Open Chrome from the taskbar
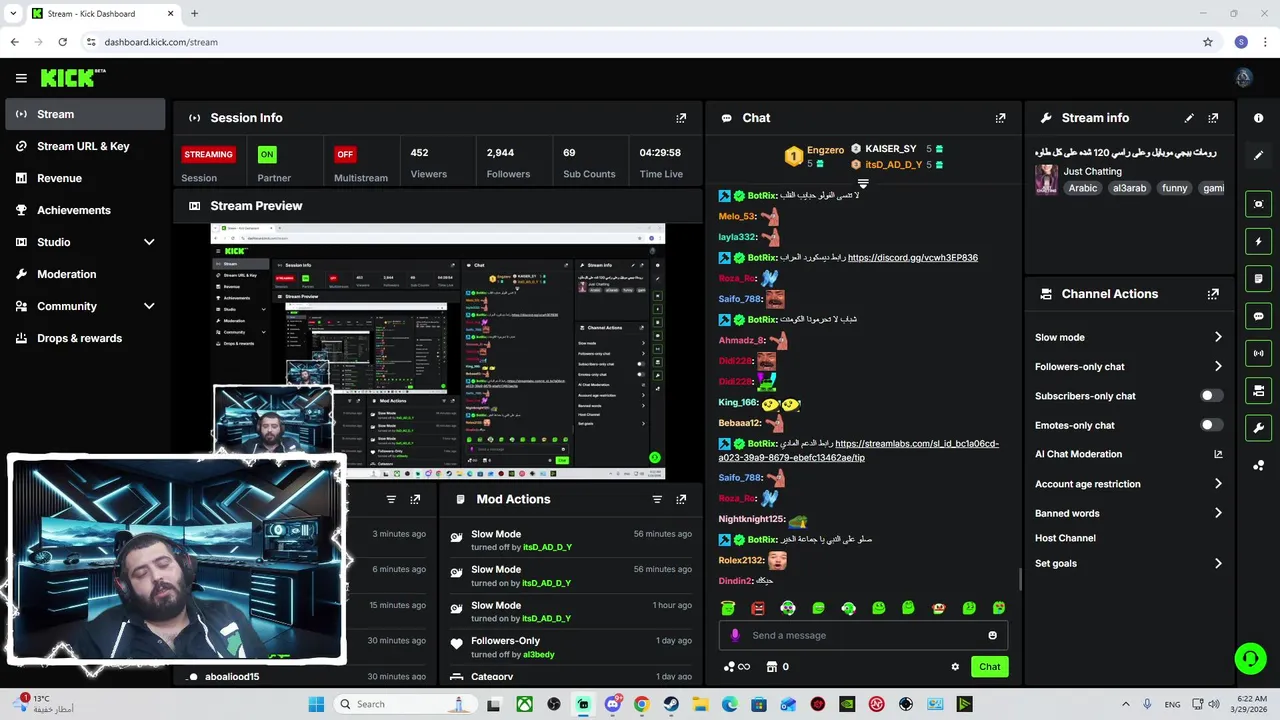1280x720 pixels. coord(642,704)
